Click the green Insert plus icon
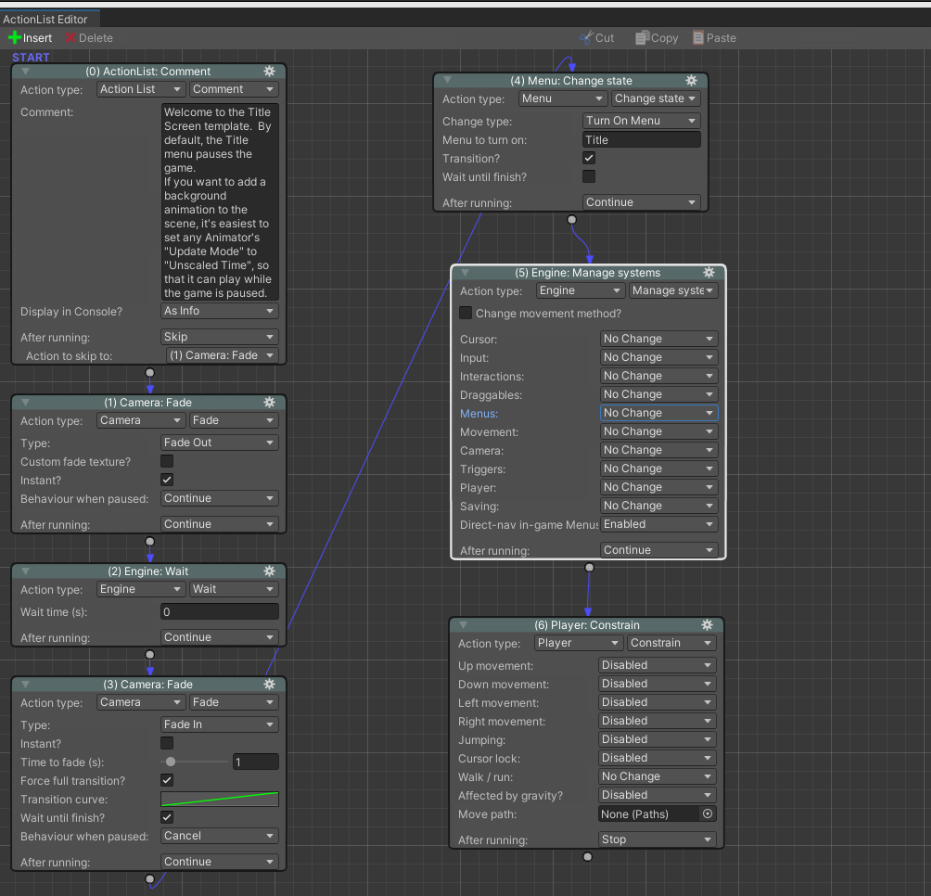This screenshot has width=931, height=896. tap(14, 38)
